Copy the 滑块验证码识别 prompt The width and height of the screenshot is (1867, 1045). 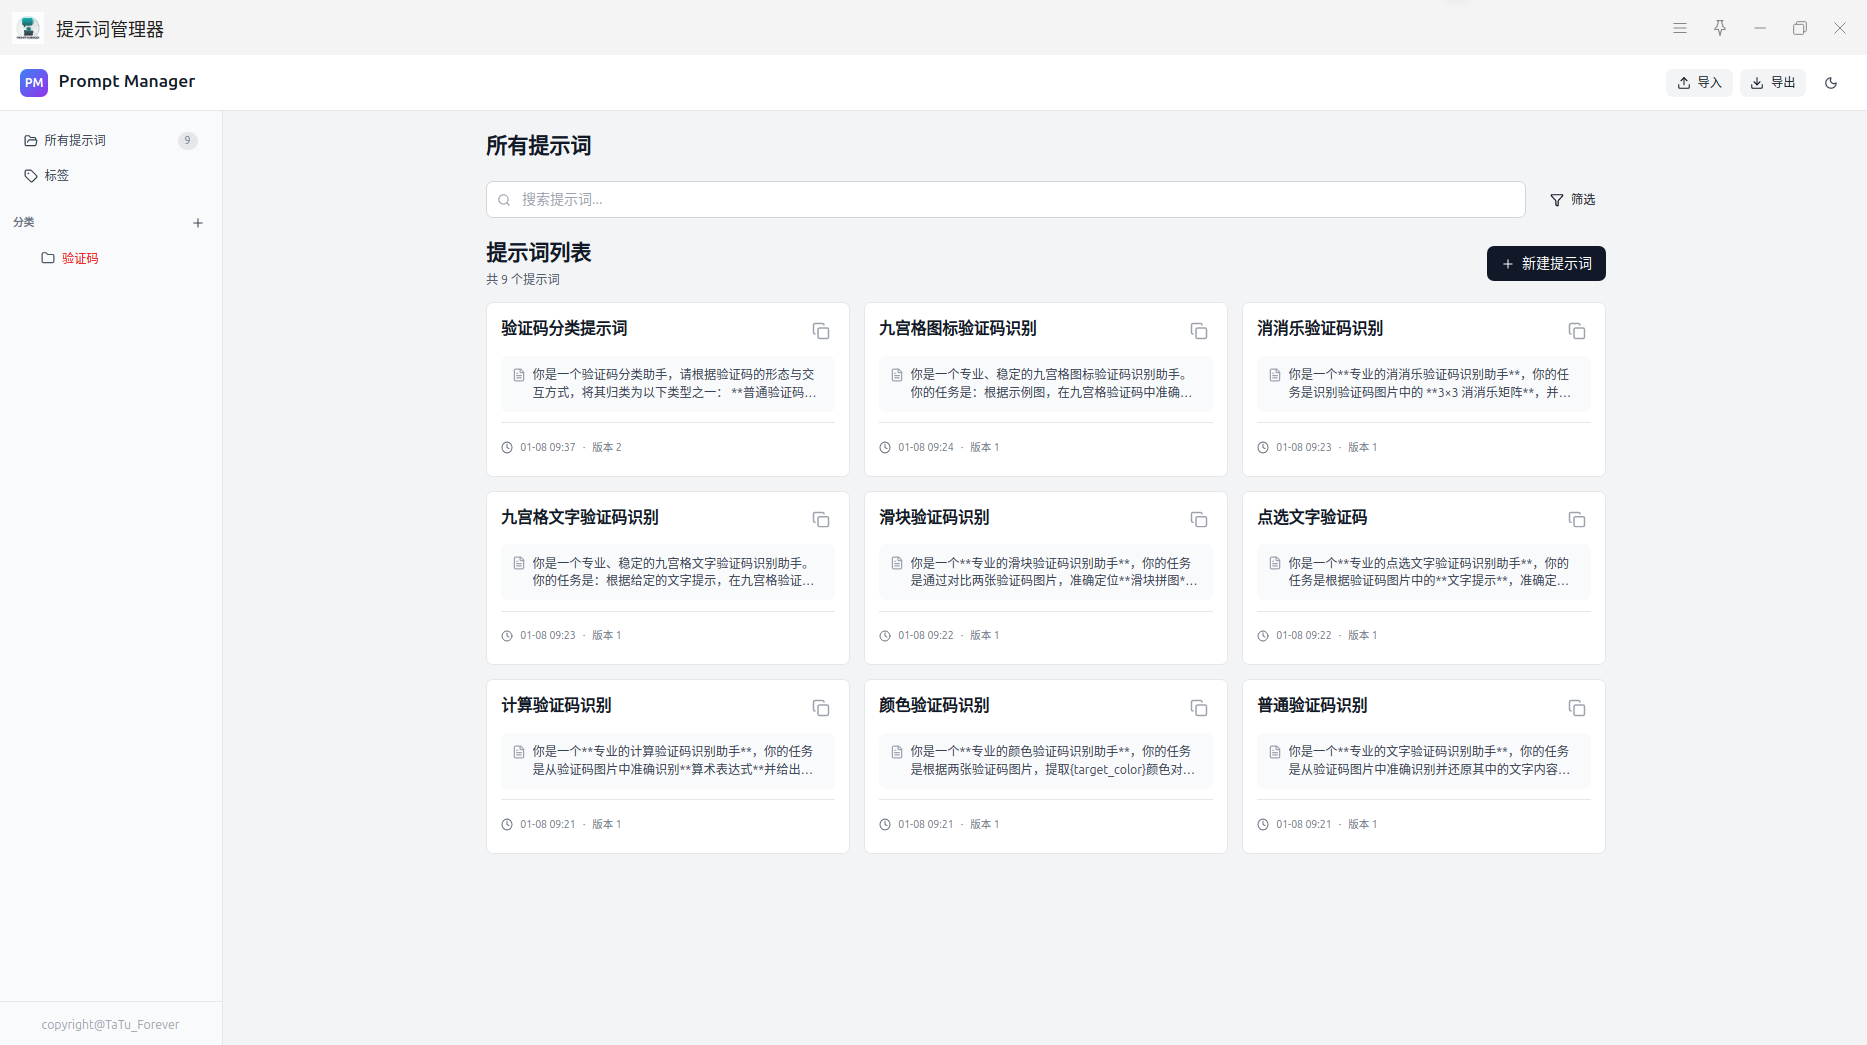1198,520
